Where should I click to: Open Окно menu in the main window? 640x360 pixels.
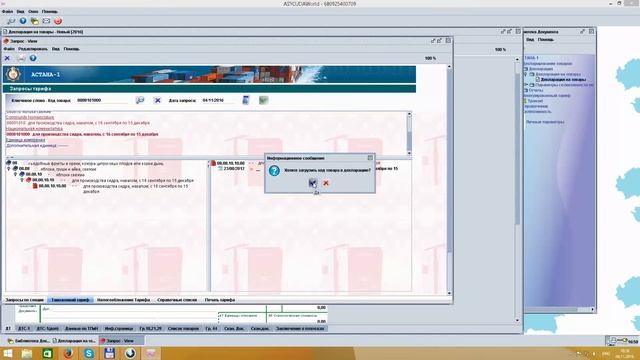33,11
